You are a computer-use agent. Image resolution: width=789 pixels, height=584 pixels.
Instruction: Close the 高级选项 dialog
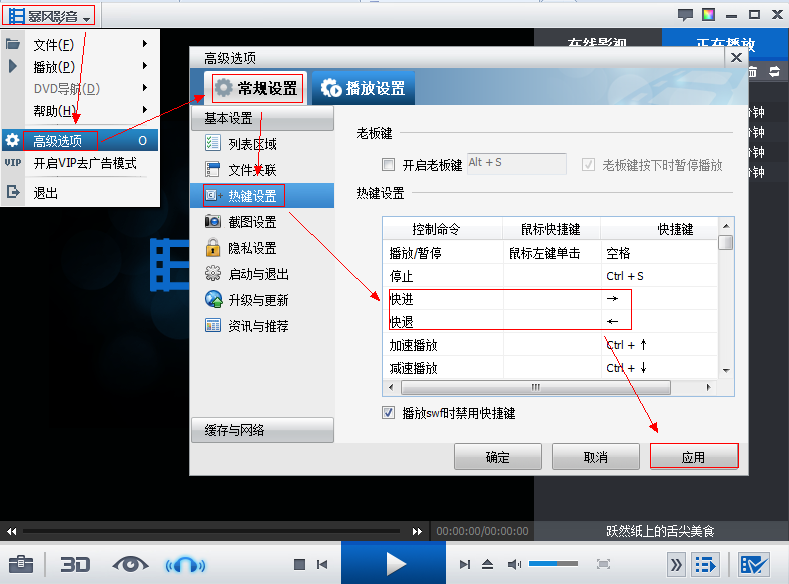click(x=736, y=57)
